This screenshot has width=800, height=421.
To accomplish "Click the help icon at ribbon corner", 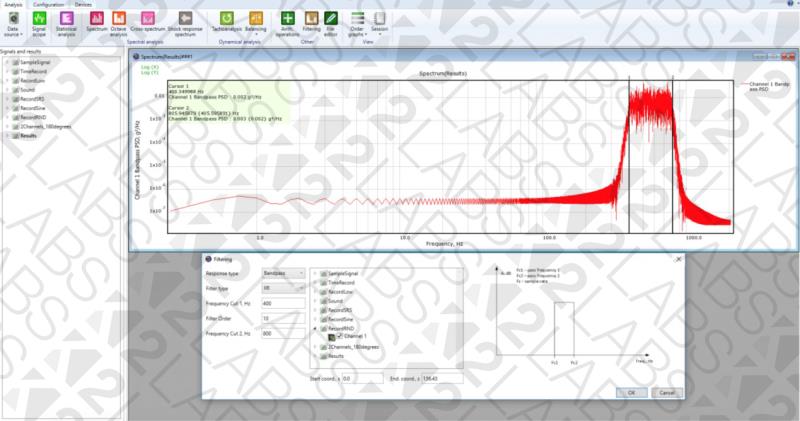I will pyautogui.click(x=790, y=4).
